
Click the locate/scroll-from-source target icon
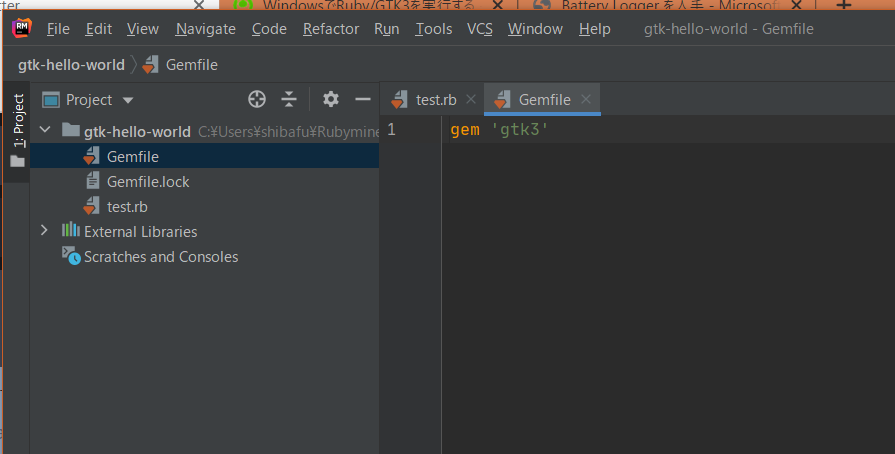click(257, 99)
